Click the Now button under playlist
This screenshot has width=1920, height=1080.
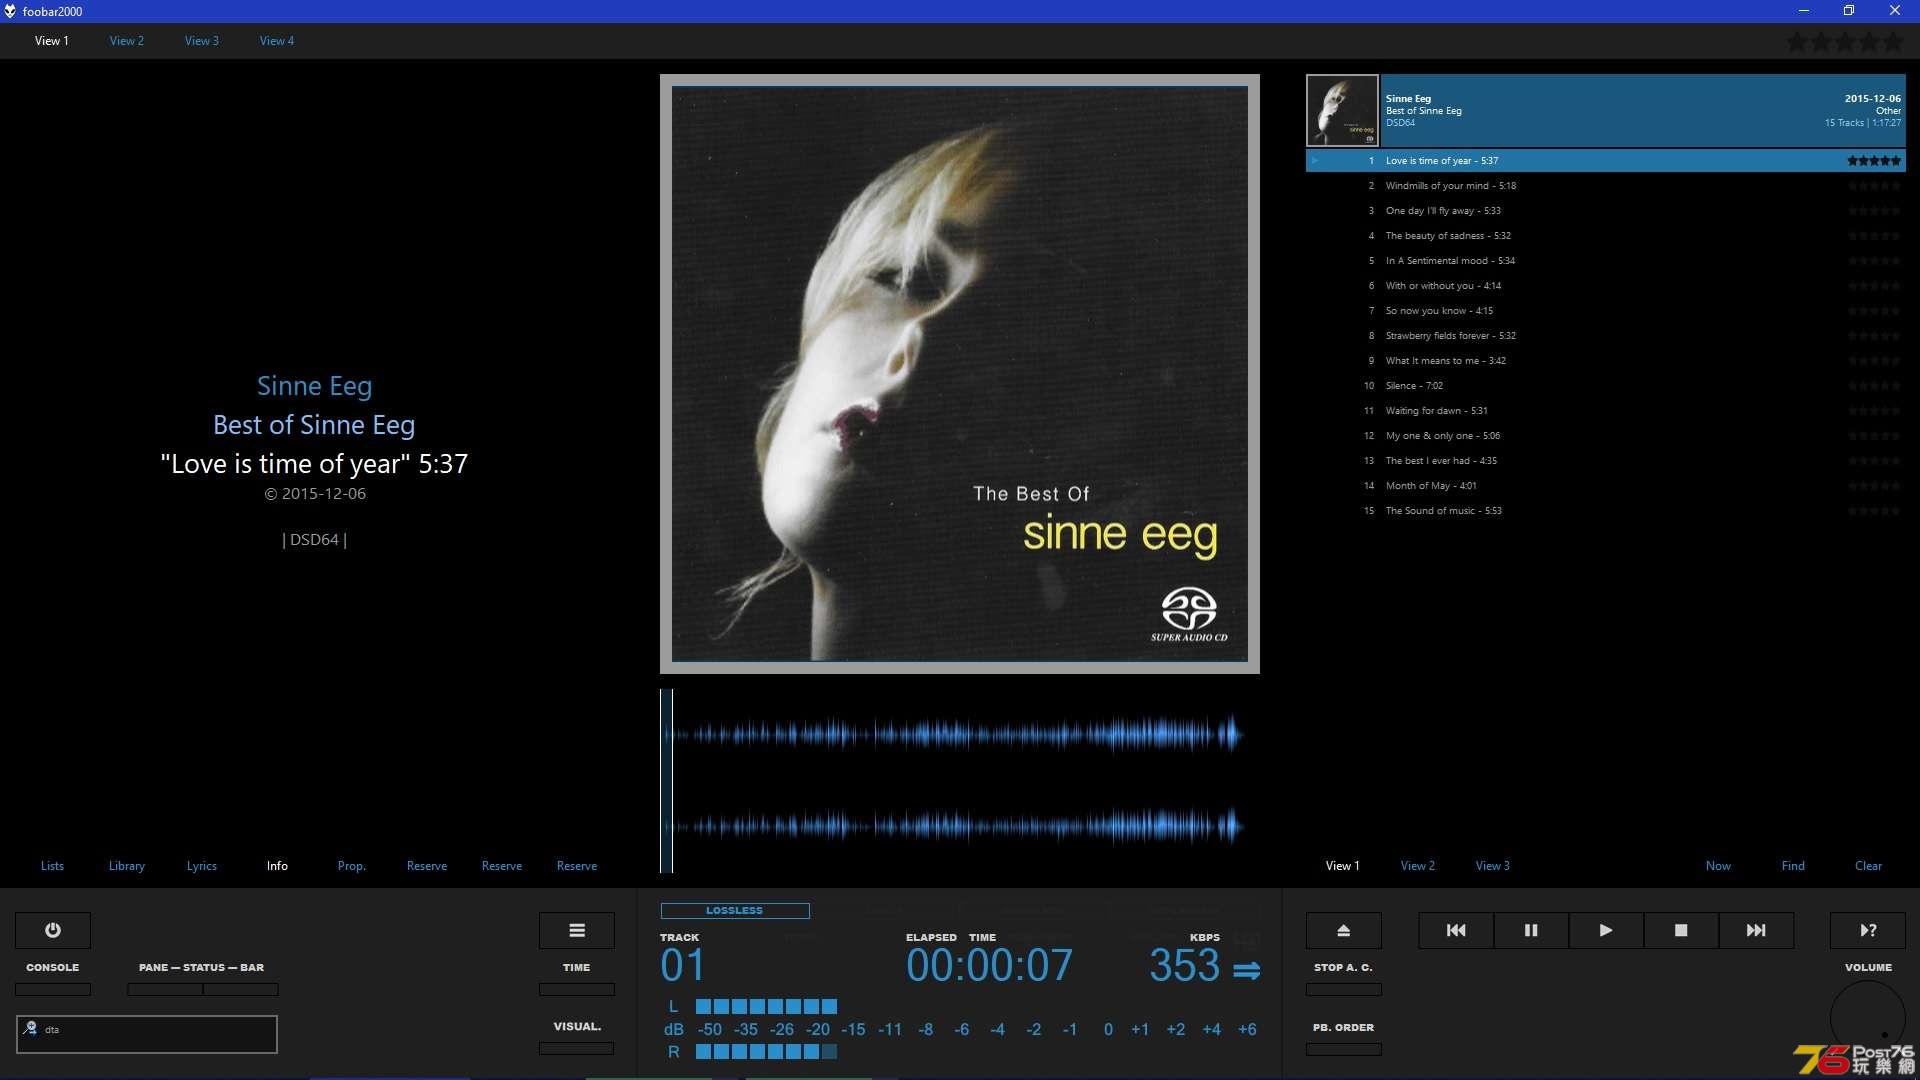(1718, 866)
